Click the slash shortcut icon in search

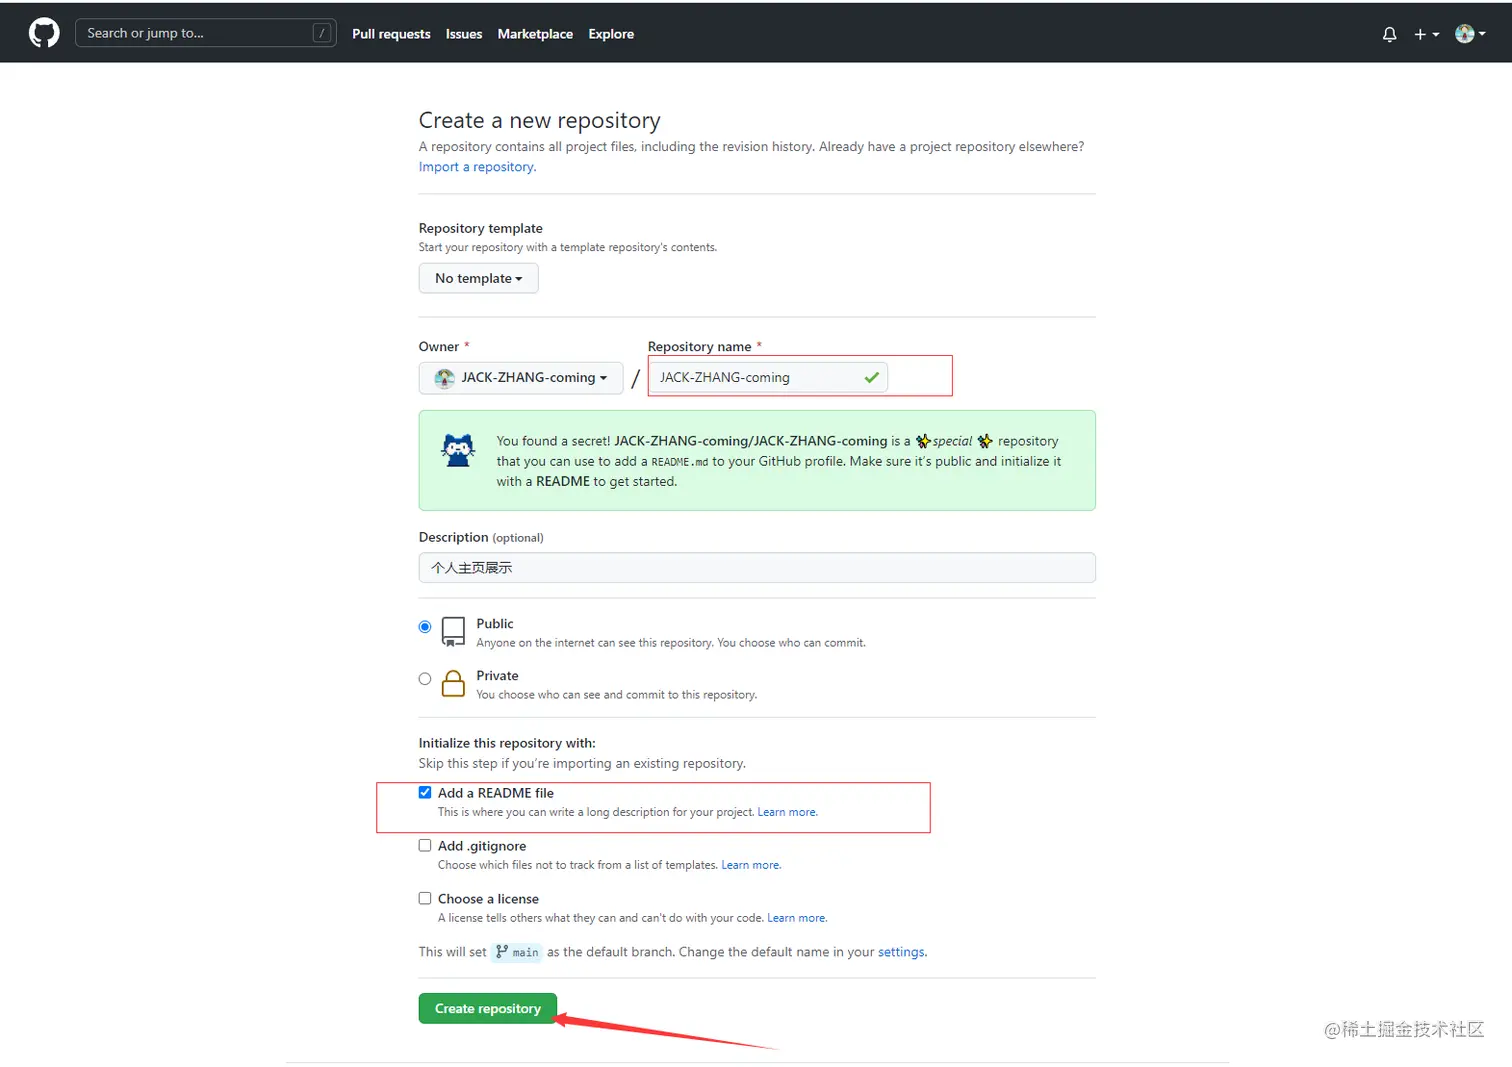point(322,33)
